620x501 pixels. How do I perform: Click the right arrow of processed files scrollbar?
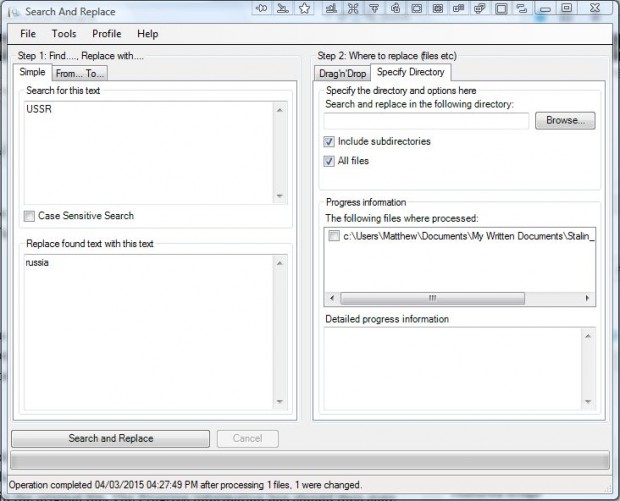point(587,298)
